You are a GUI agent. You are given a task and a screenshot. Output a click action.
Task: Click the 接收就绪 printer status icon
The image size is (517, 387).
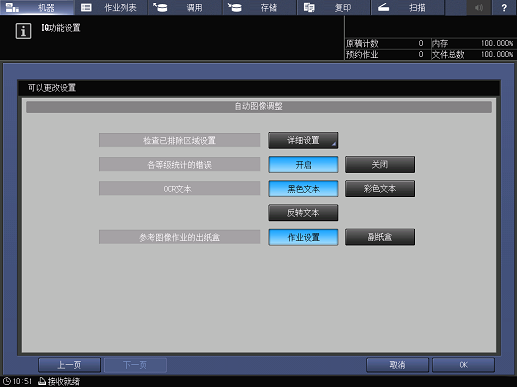42,381
